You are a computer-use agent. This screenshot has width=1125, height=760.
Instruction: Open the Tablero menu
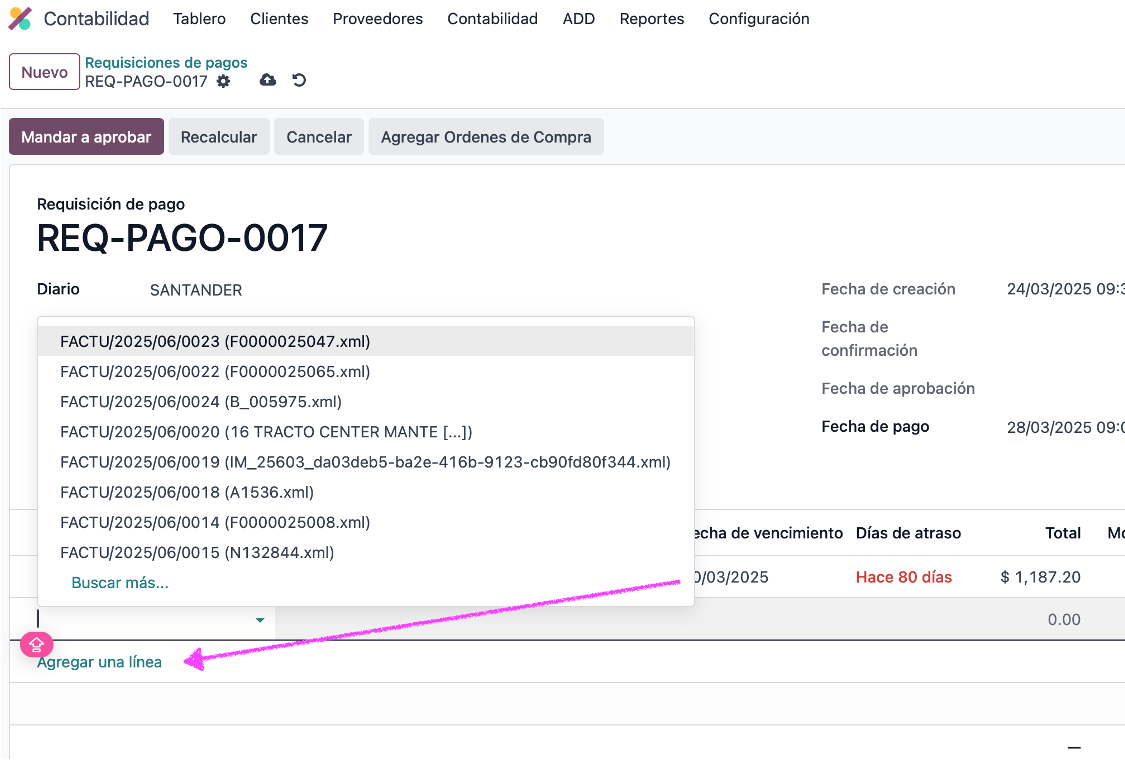pyautogui.click(x=199, y=19)
